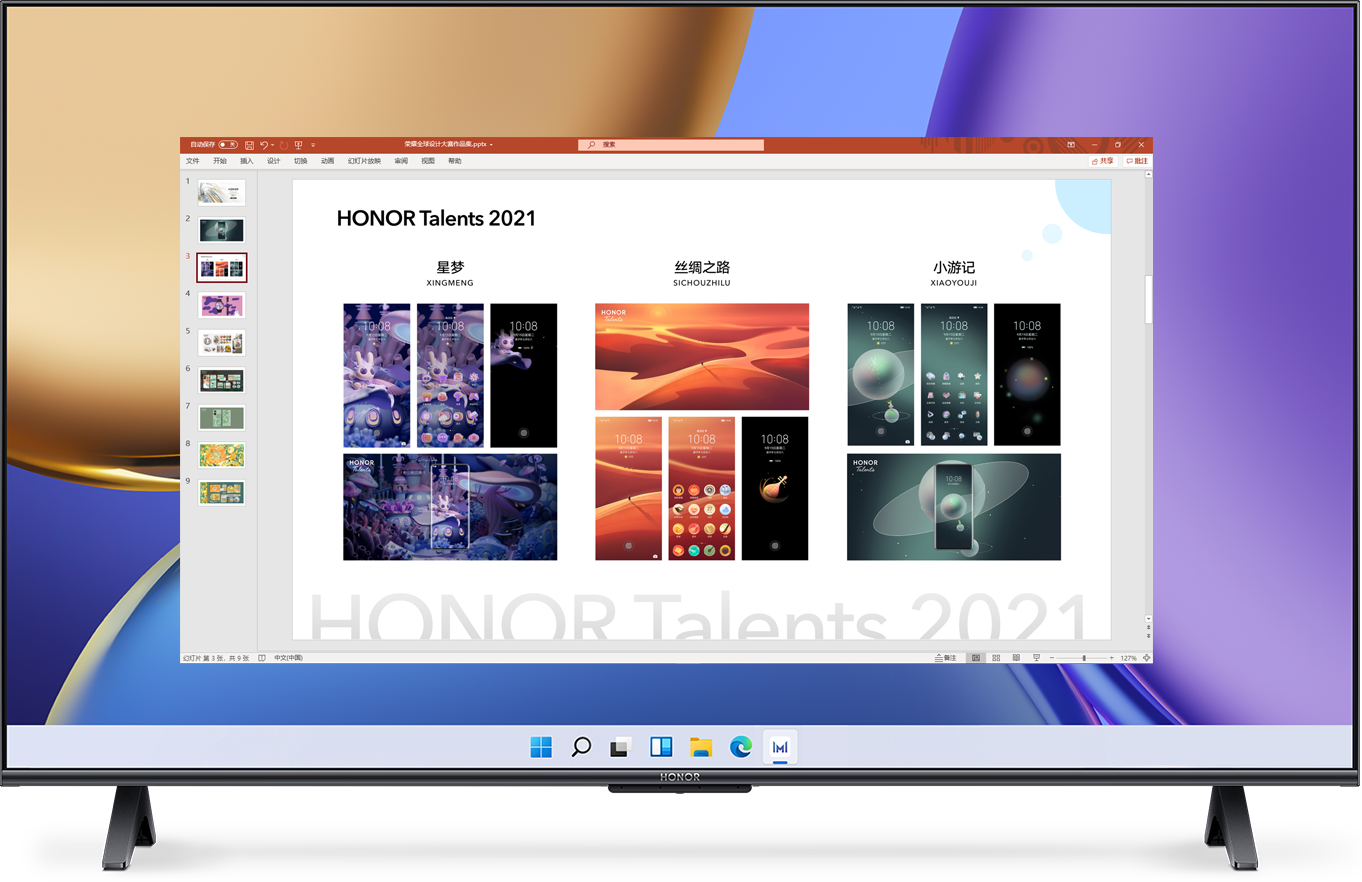This screenshot has height=882, width=1362.
Task: Select slide 6 thumbnail
Action: point(221,380)
